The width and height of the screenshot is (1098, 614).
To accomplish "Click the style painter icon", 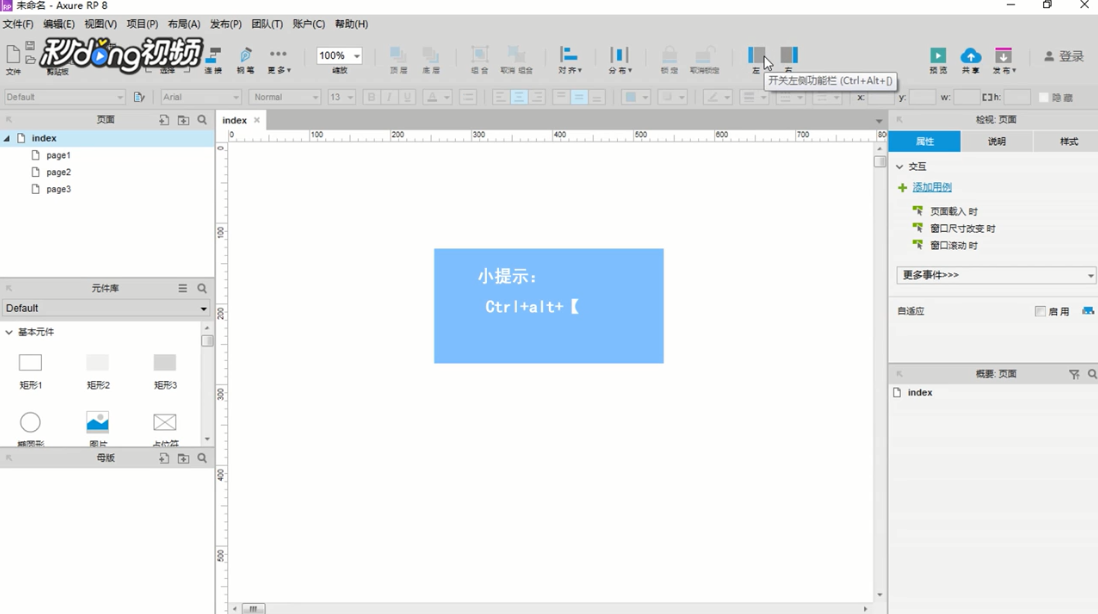I will click(x=139, y=97).
